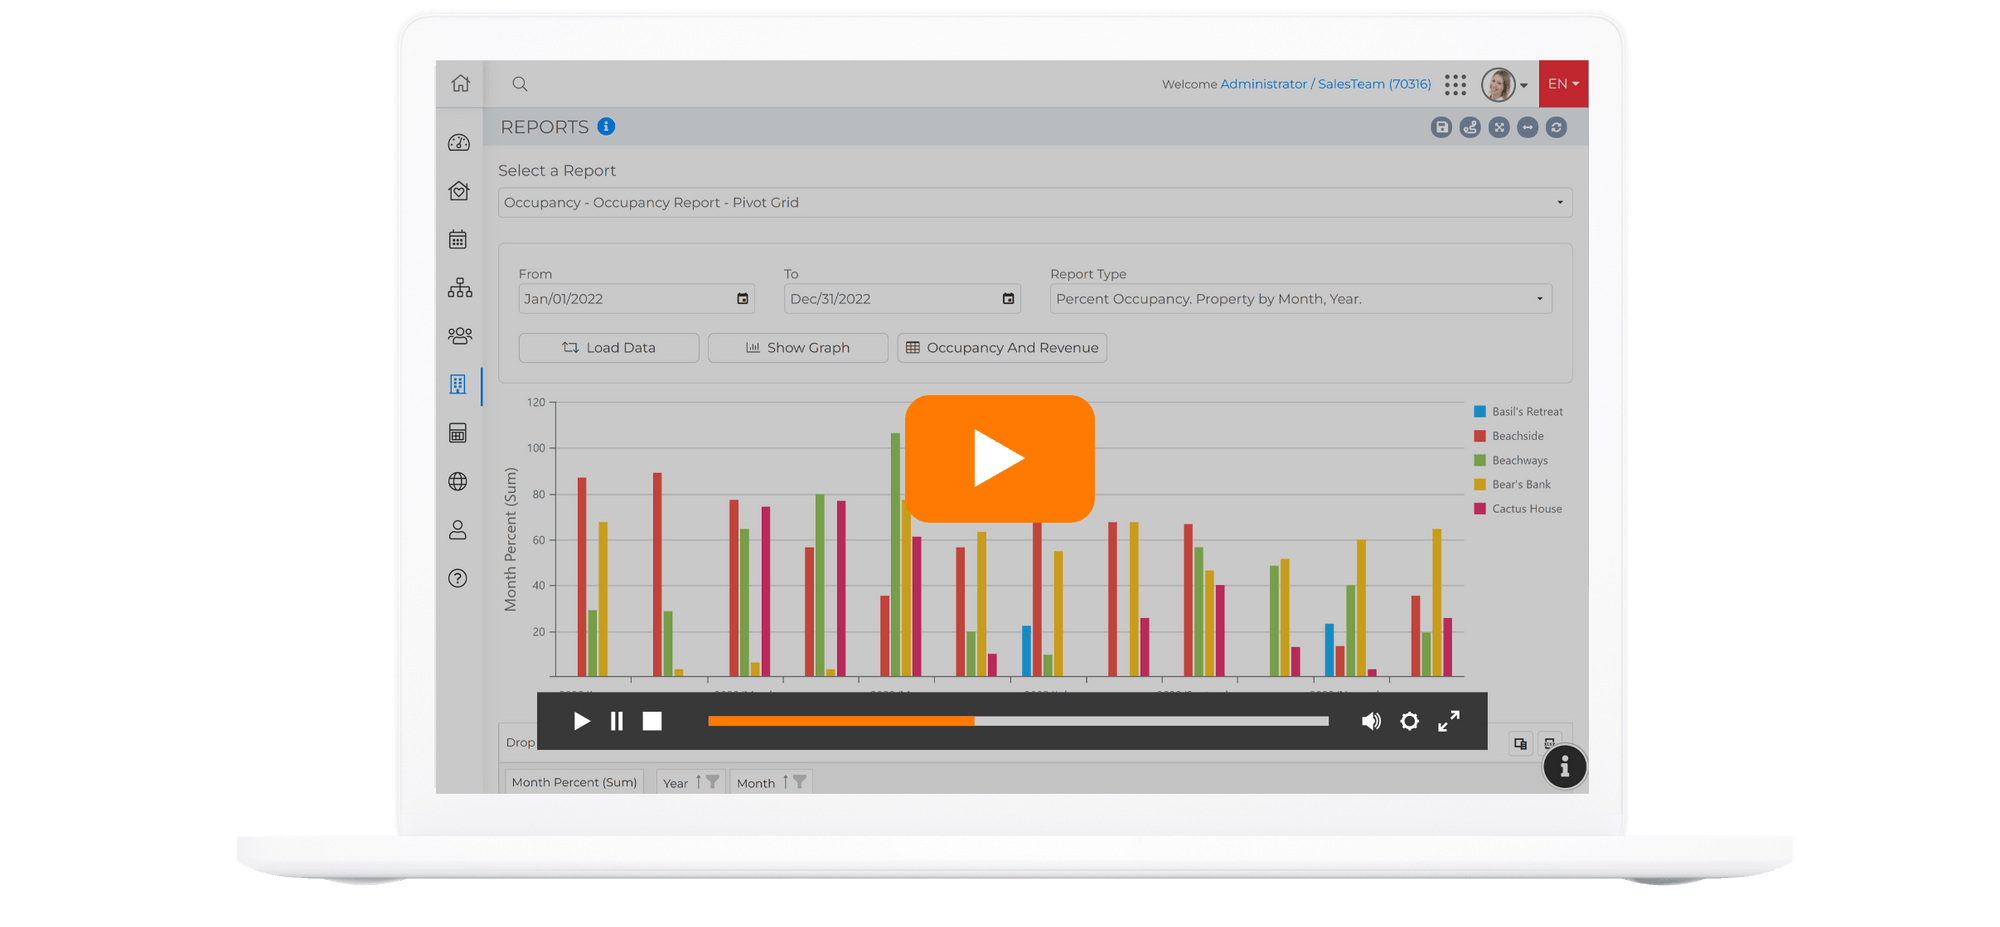The width and height of the screenshot is (2000, 927).
Task: Click the Year field filter icon
Action: [x=712, y=782]
